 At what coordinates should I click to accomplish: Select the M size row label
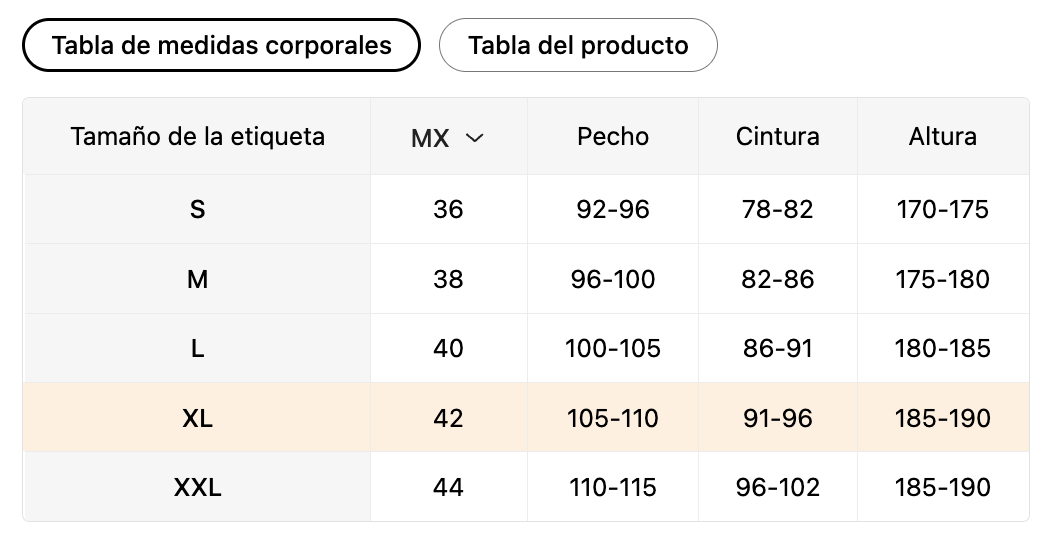click(197, 279)
